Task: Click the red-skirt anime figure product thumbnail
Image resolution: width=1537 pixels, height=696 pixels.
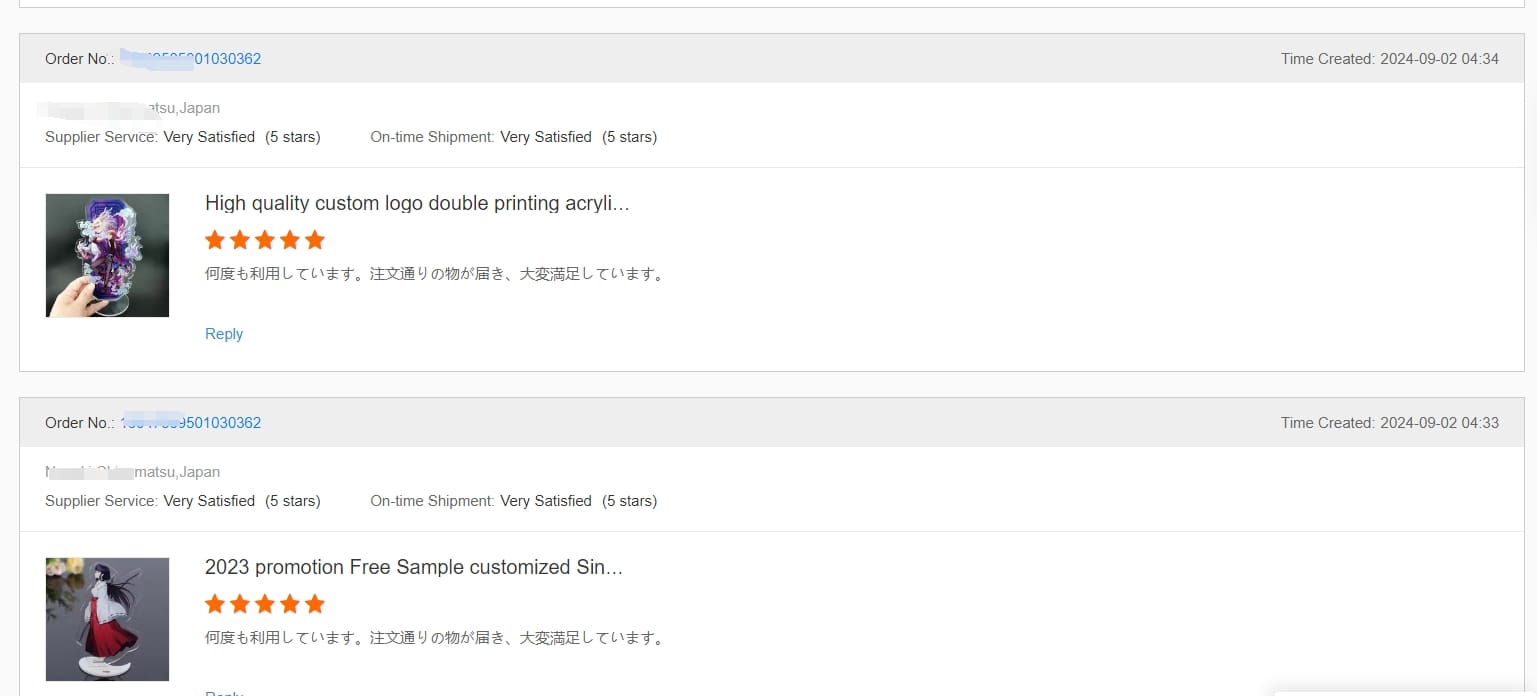Action: (107, 619)
